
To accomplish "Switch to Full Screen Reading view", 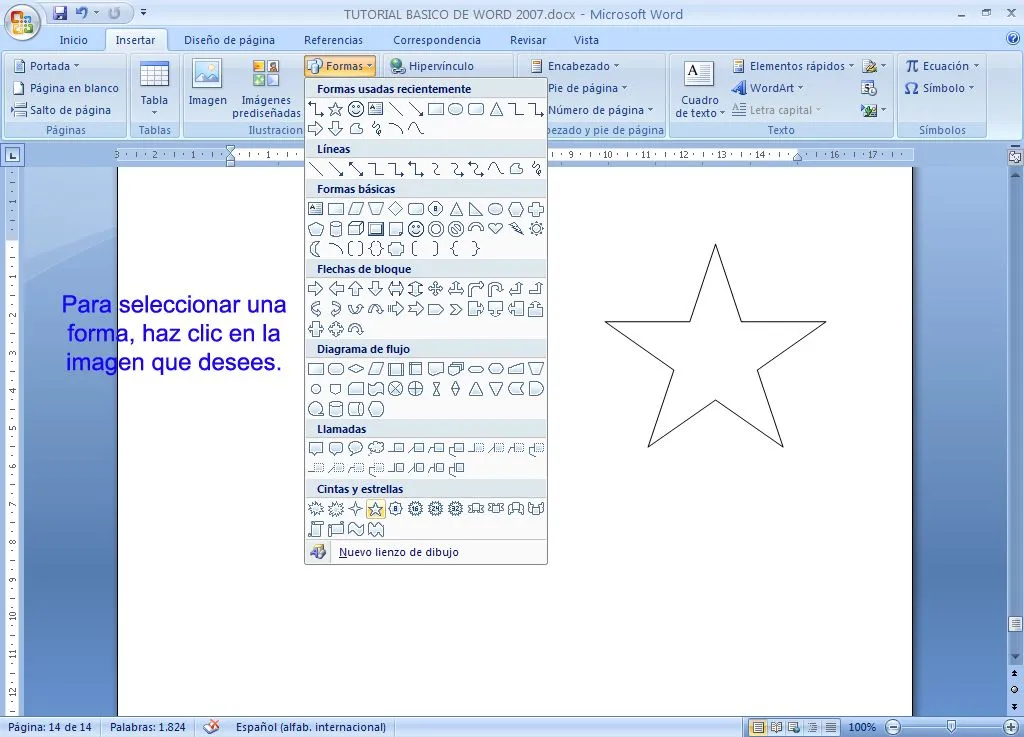I will [x=776, y=727].
